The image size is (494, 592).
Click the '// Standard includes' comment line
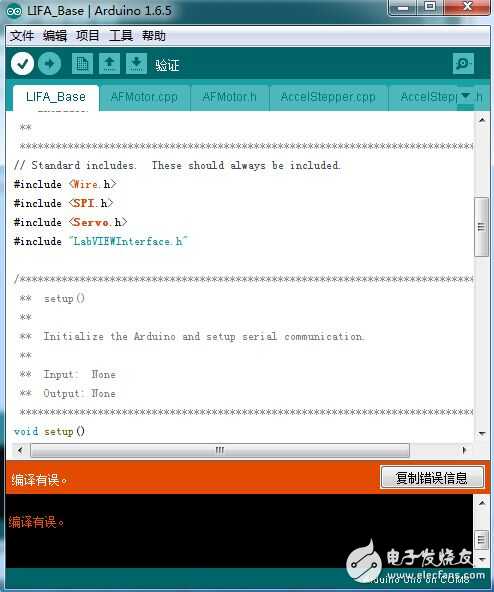click(177, 165)
